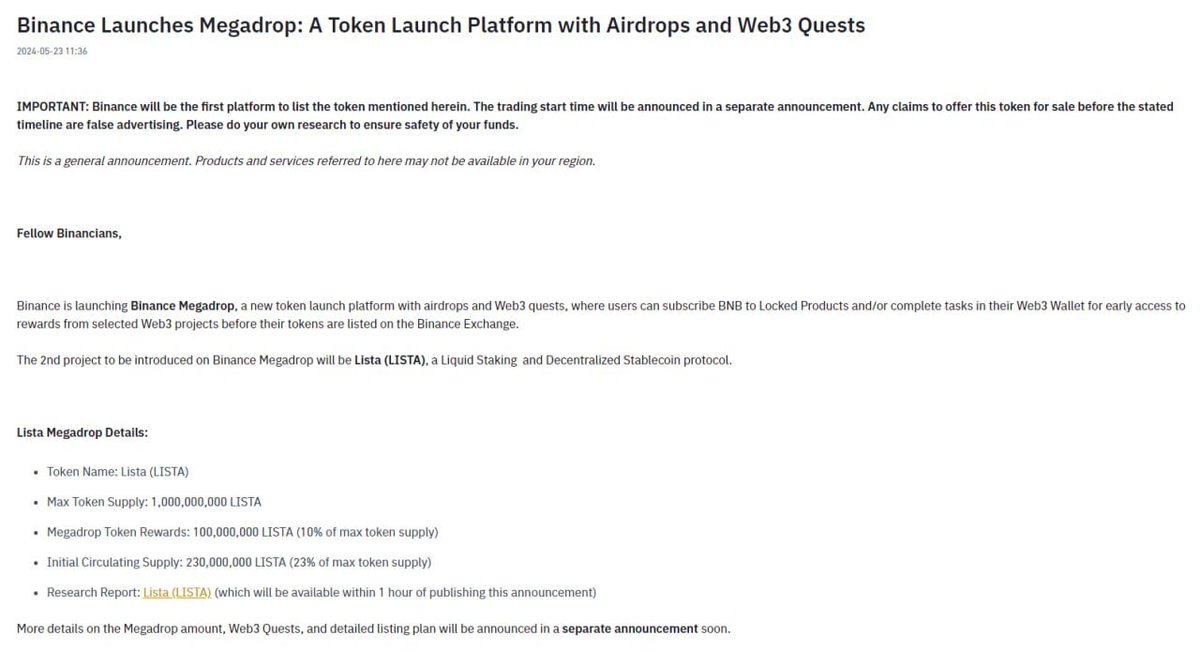This screenshot has width=1200, height=651.
Task: Click 'Max Token Supply: 1,000,000,000 LISTA' line
Action: point(154,501)
